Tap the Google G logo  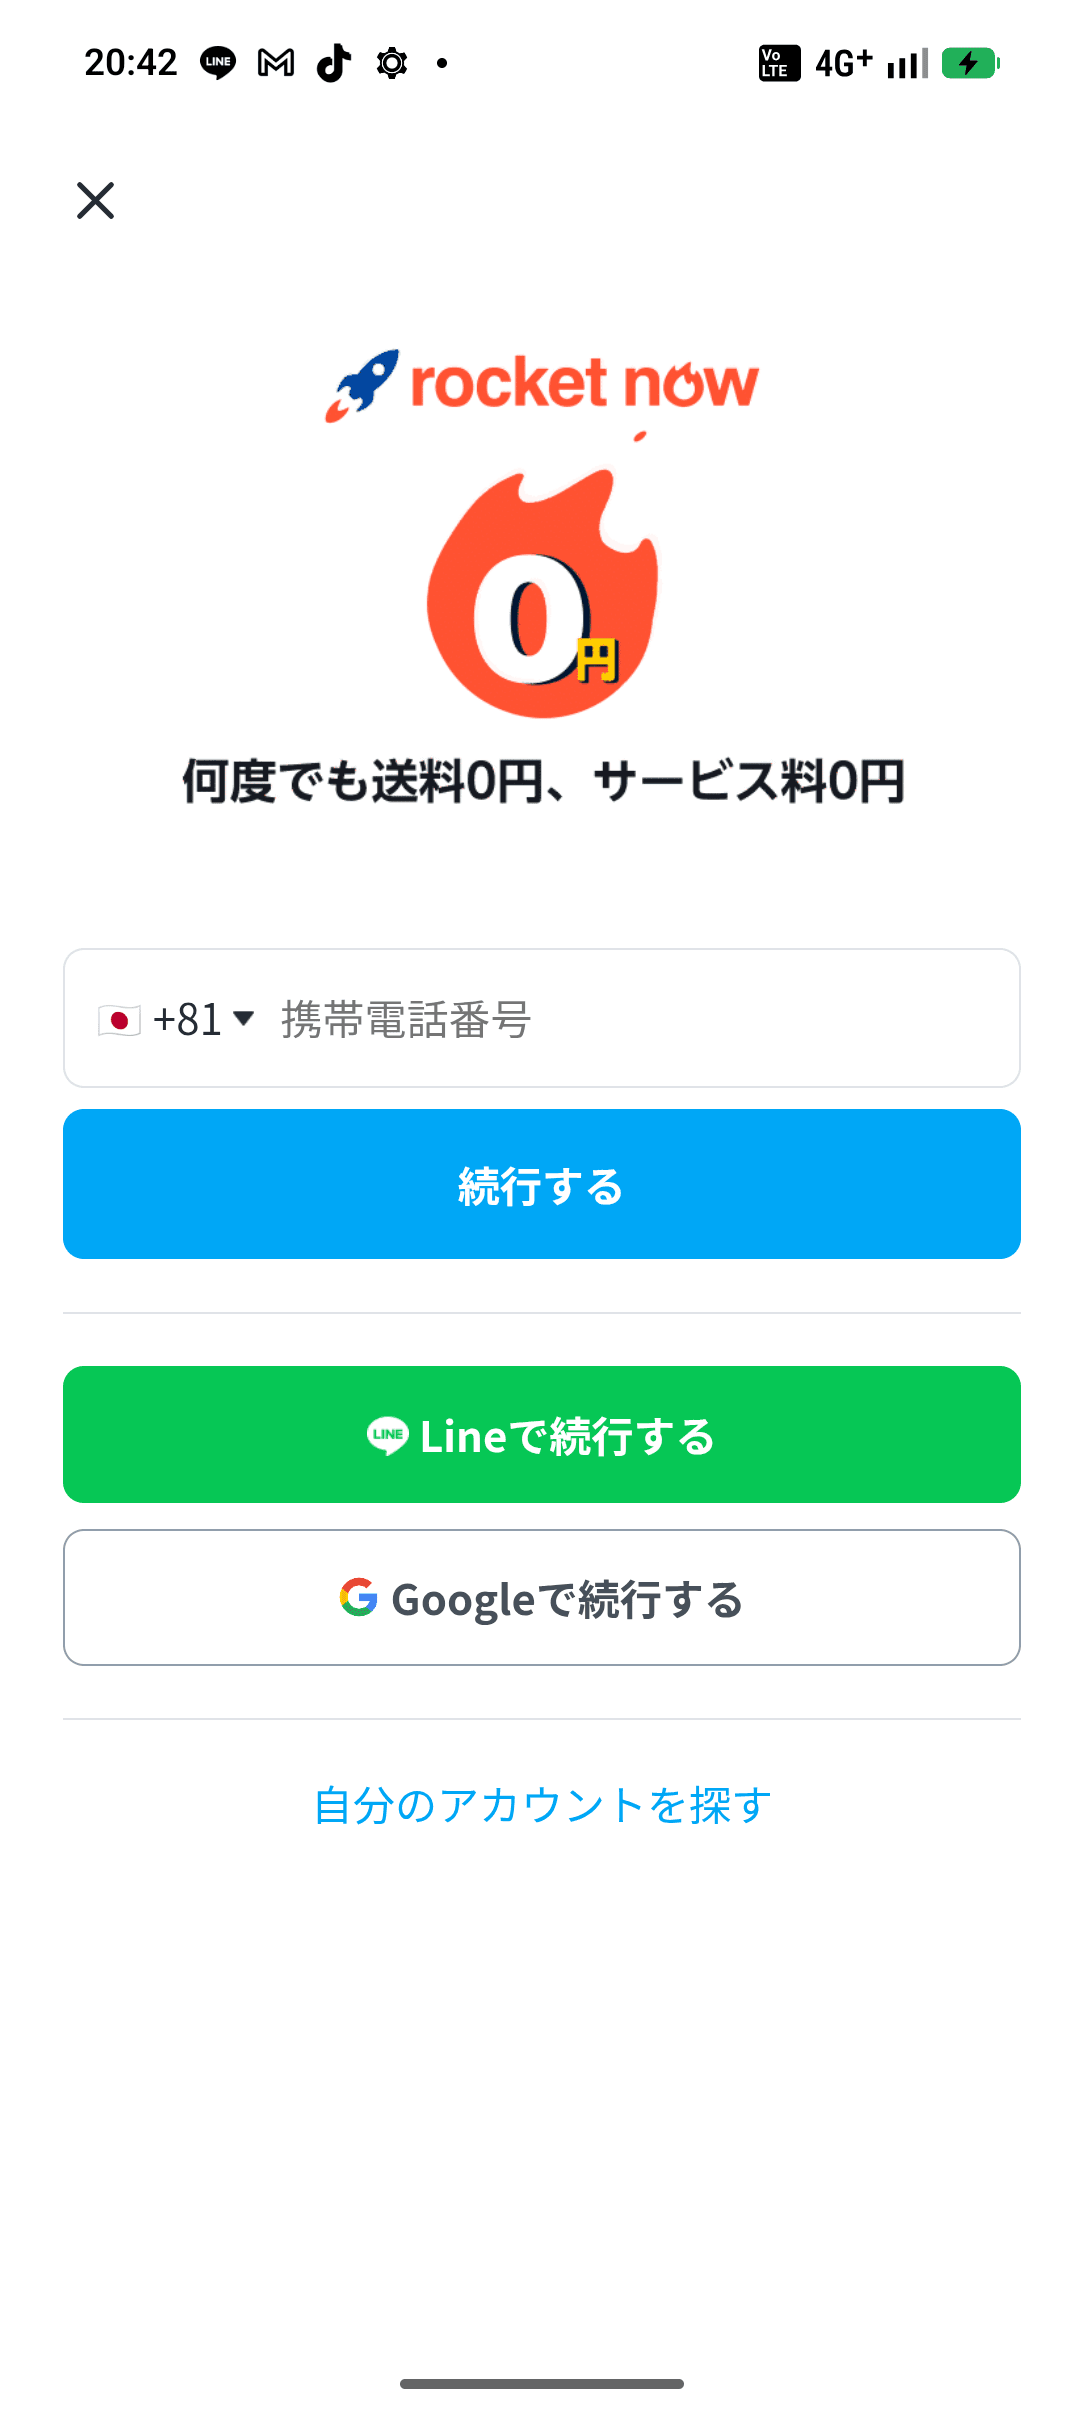click(x=358, y=1598)
